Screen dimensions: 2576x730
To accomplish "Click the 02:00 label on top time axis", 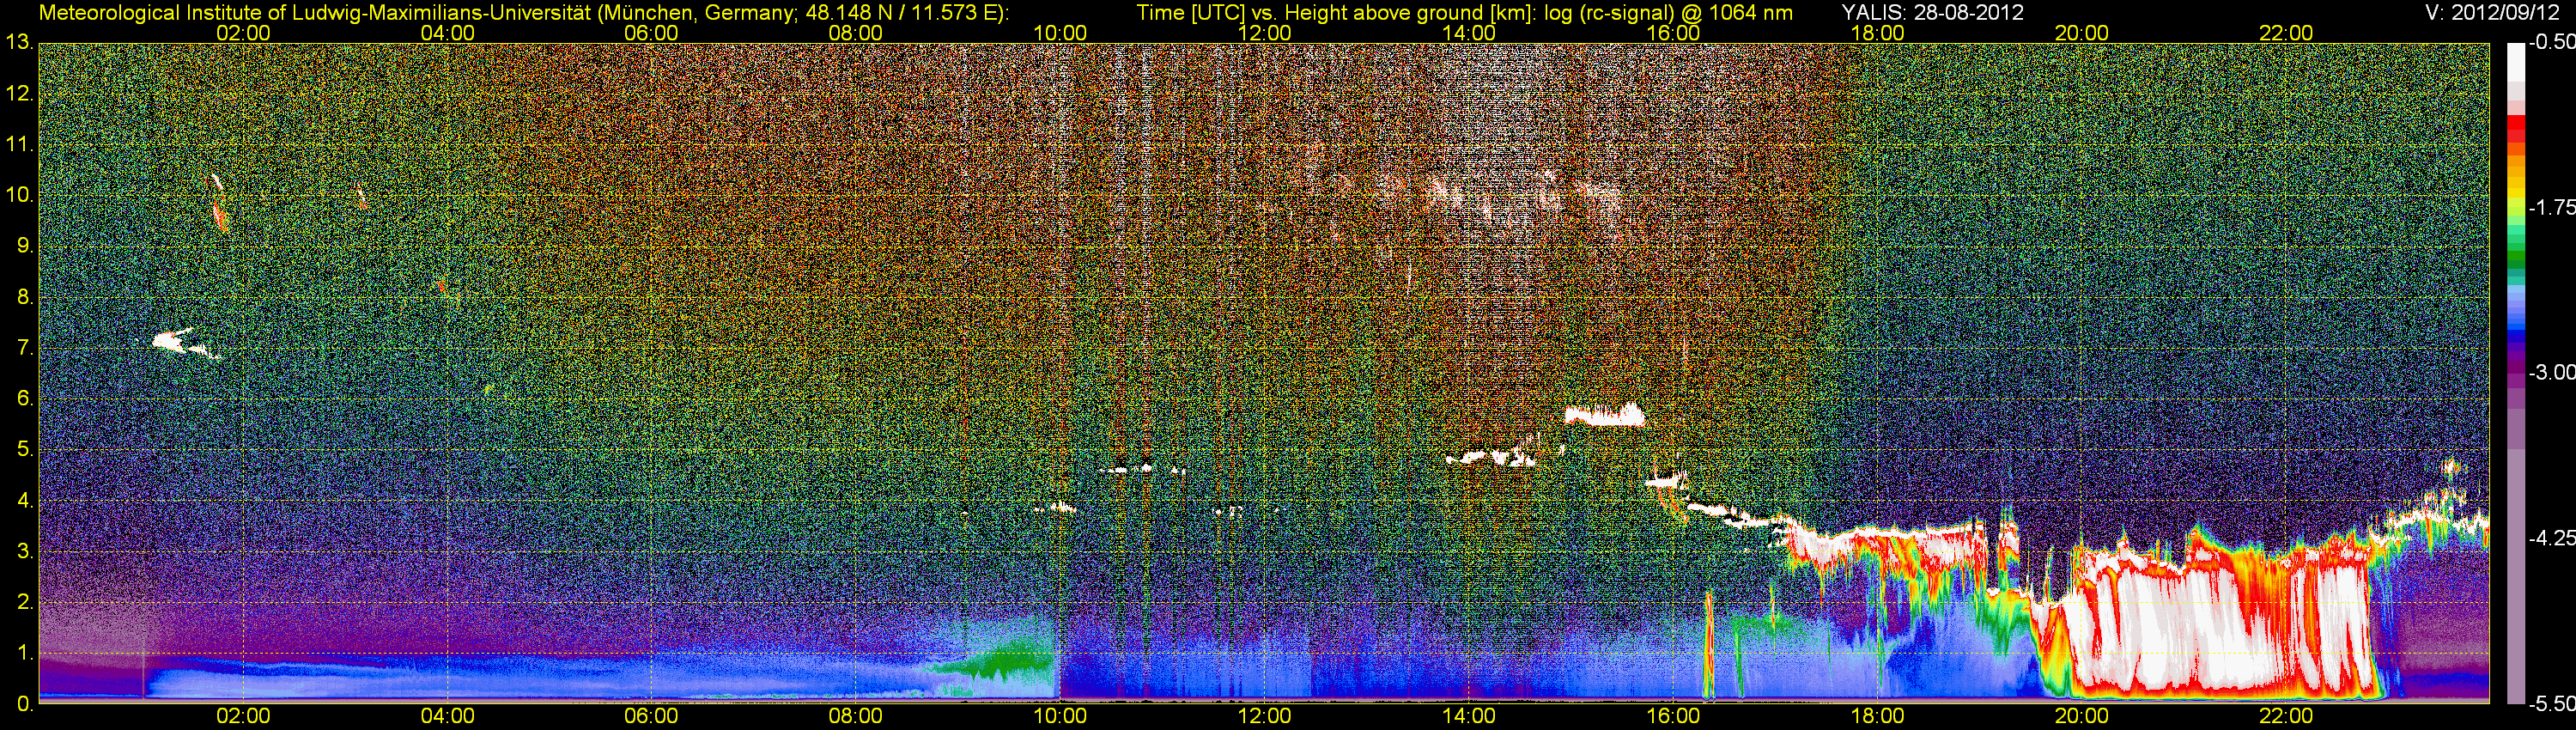I will 243,33.
